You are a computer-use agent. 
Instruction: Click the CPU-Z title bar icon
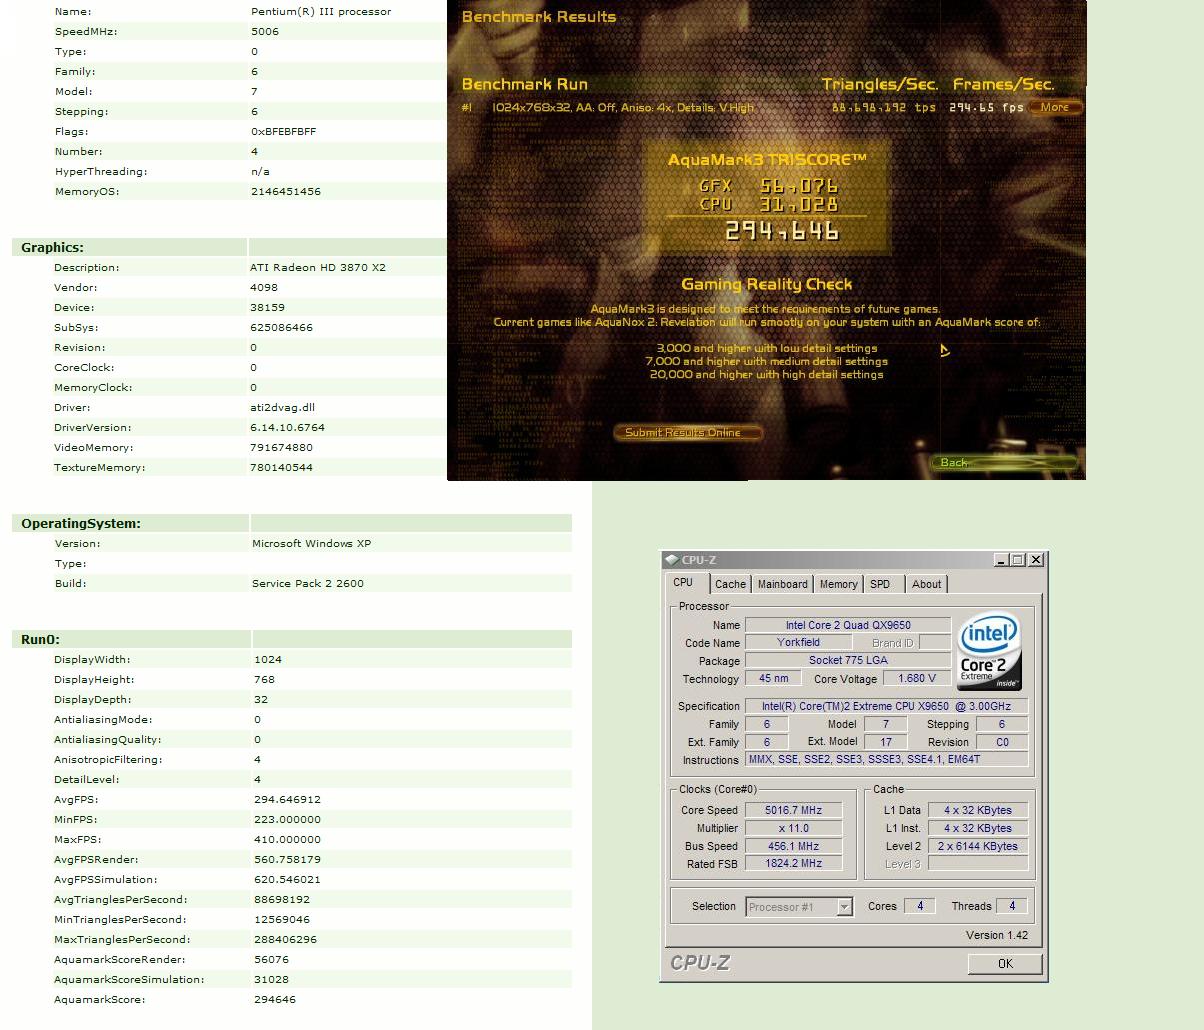click(671, 560)
